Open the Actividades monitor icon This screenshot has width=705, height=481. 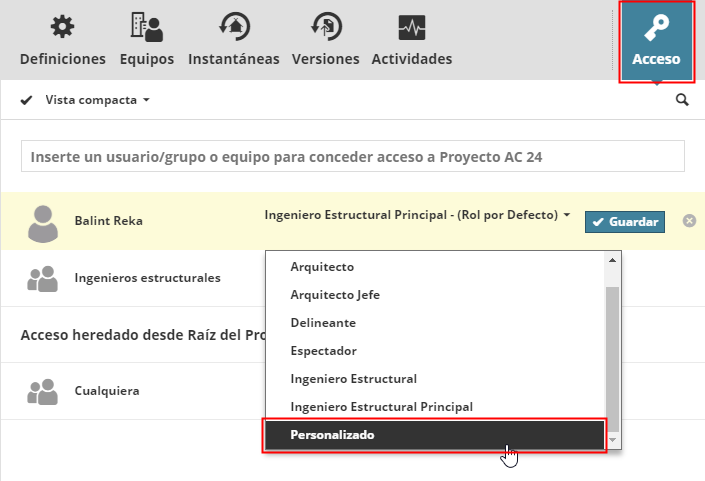click(x=411, y=27)
